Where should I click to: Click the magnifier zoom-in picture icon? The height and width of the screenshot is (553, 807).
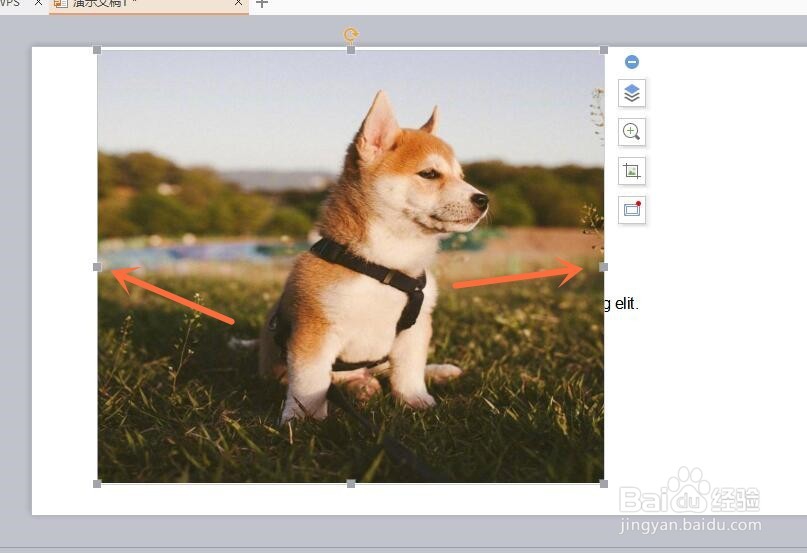(631, 132)
